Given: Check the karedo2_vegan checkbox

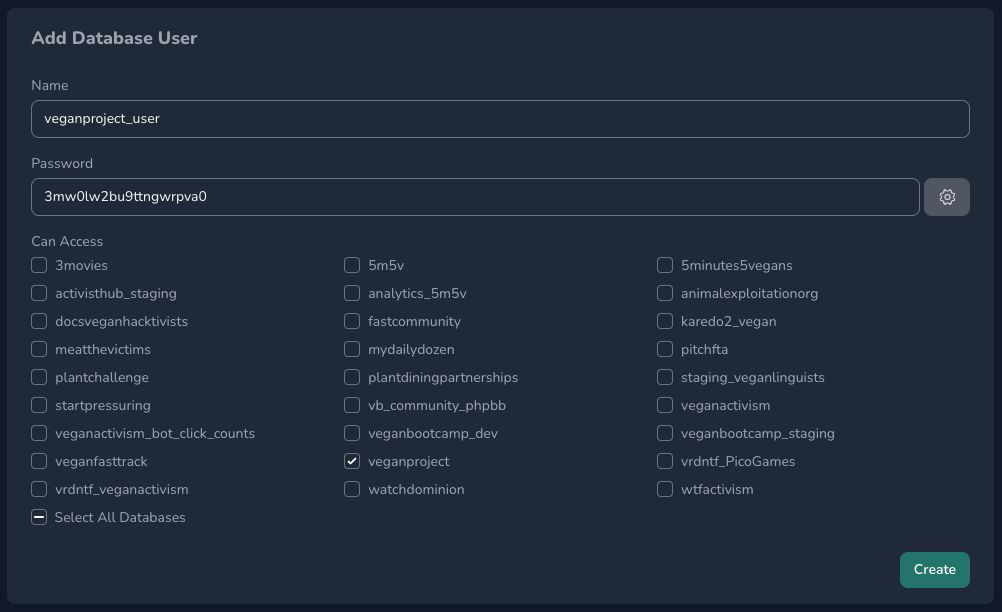Looking at the screenshot, I should [665, 321].
